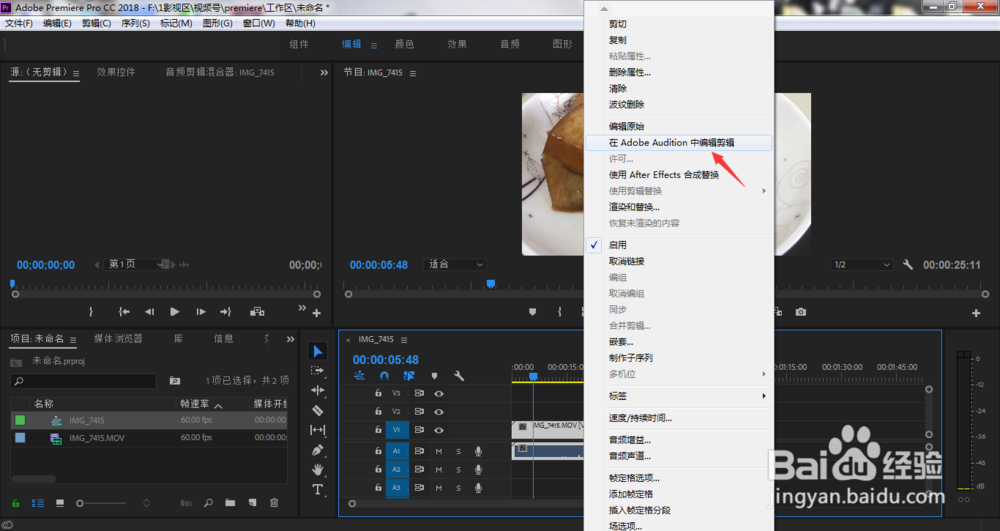Click find bin icon beside search field
Viewport: 1000px width, 531px height.
[x=175, y=381]
